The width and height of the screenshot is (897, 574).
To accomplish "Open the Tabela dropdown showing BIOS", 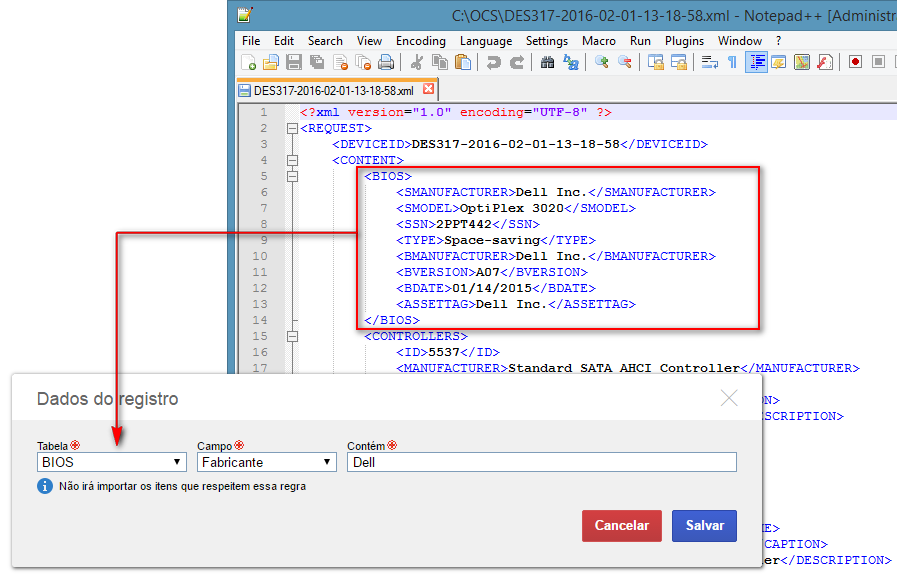I will click(x=112, y=462).
